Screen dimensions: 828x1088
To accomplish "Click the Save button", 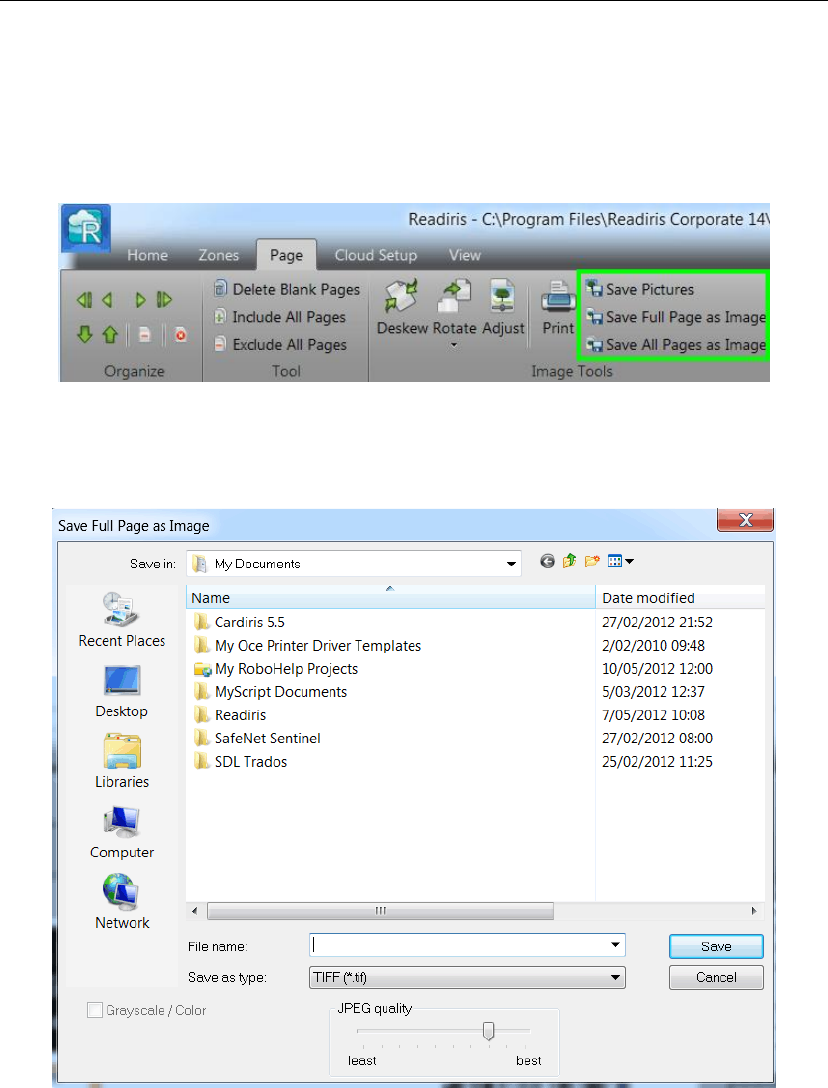I will tap(716, 946).
